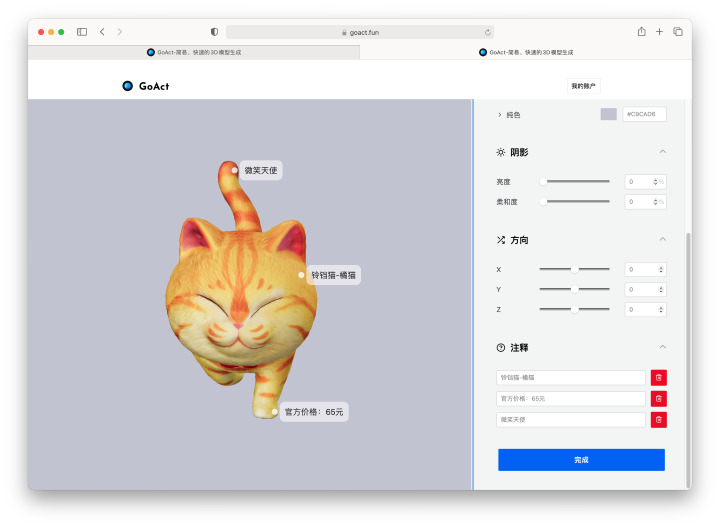Collapse the 阴影 shadow section
This screenshot has height=527, width=720.
(x=662, y=152)
